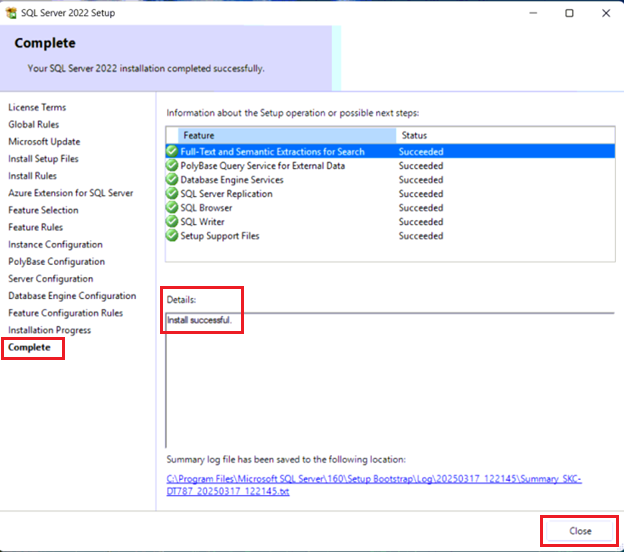This screenshot has height=552, width=624.
Task: Click Succeeded status for Database Engine Services
Action: click(421, 179)
